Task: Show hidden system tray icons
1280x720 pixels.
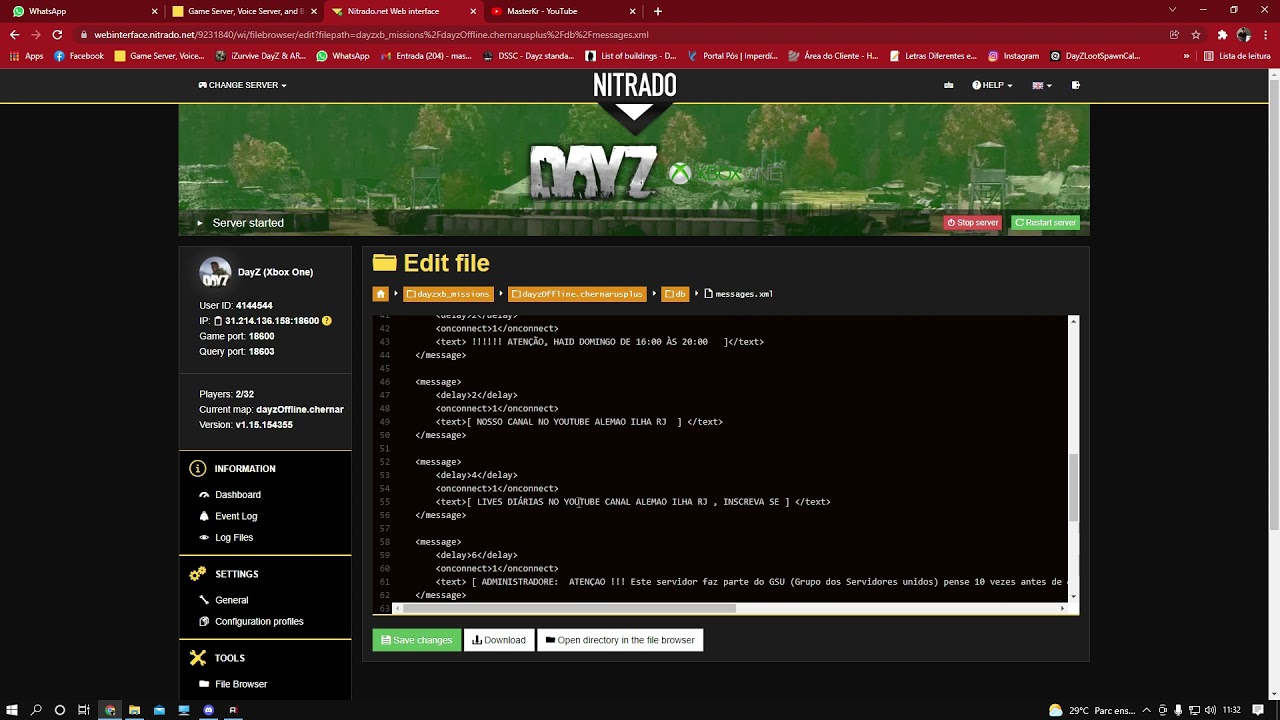Action: tap(1146, 710)
